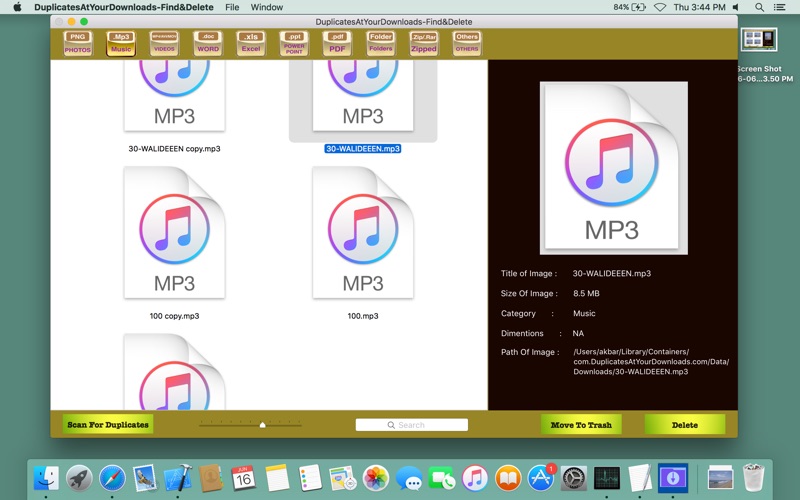Select the 100 copy.mp3 file icon

[x=174, y=233]
